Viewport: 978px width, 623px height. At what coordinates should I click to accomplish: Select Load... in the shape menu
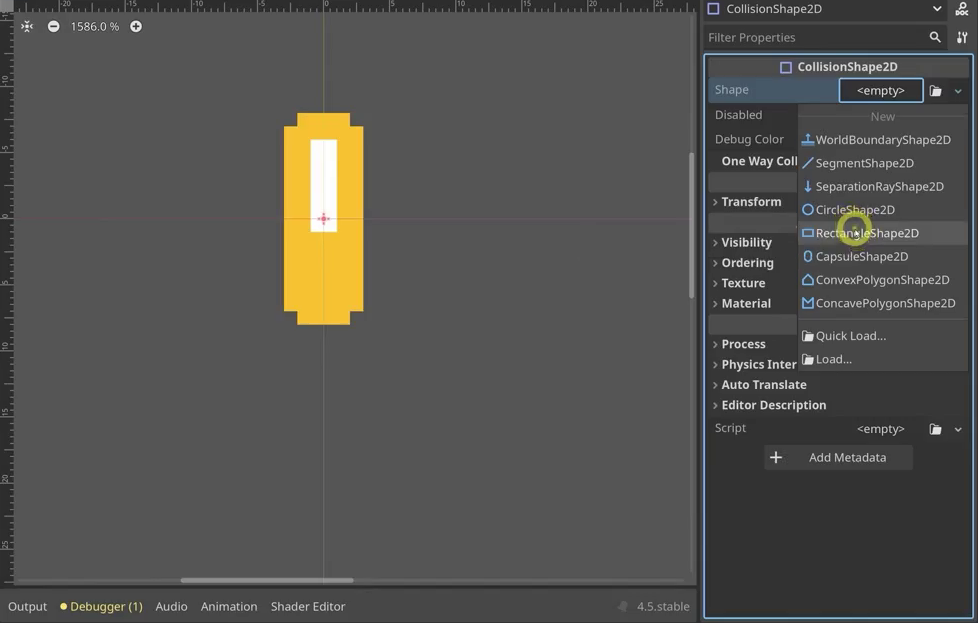coord(883,360)
